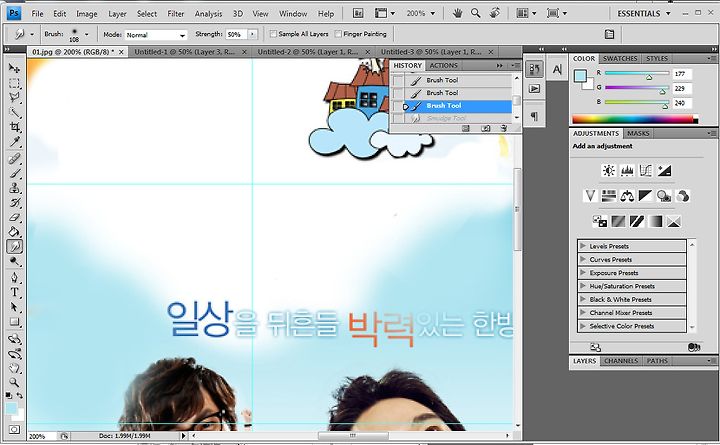Expand Selective Color Presets
This screenshot has width=720, height=445.
pos(583,326)
